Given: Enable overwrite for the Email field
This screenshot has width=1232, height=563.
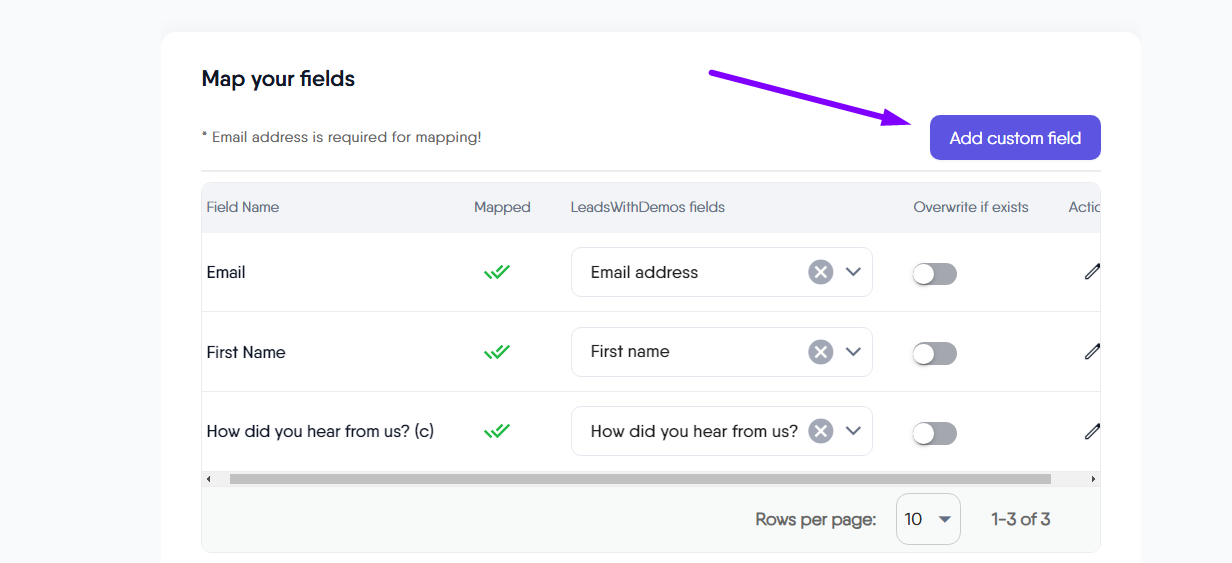Looking at the screenshot, I should 935,274.
